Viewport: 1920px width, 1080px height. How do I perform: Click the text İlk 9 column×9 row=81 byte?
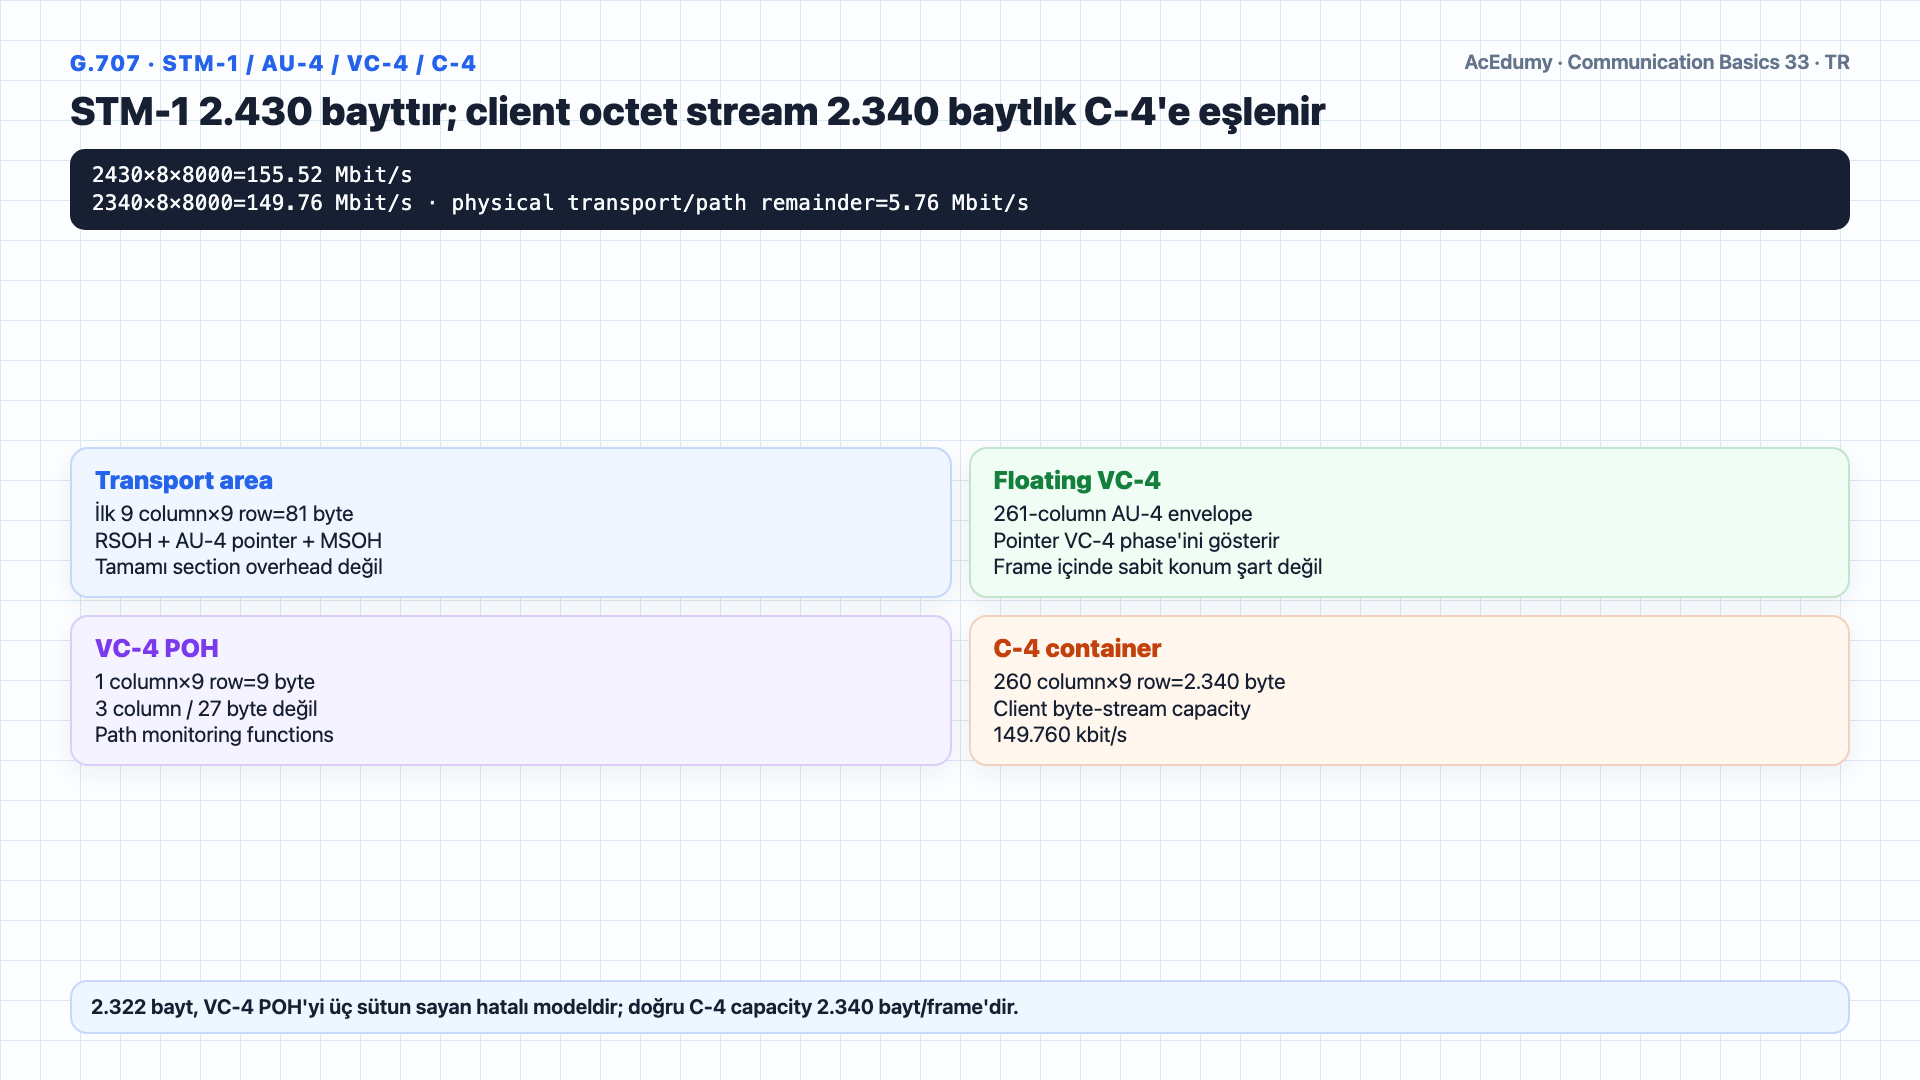click(224, 514)
